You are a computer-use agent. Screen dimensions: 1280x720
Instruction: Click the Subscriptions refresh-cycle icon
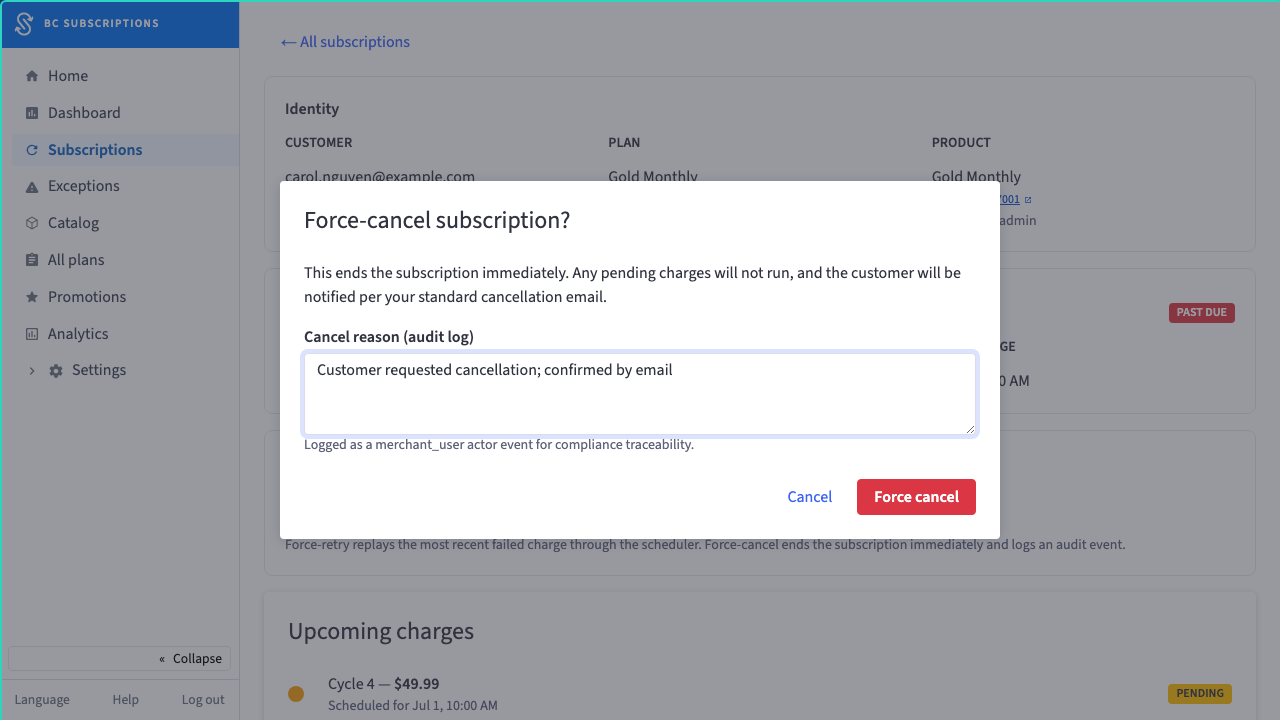point(32,150)
